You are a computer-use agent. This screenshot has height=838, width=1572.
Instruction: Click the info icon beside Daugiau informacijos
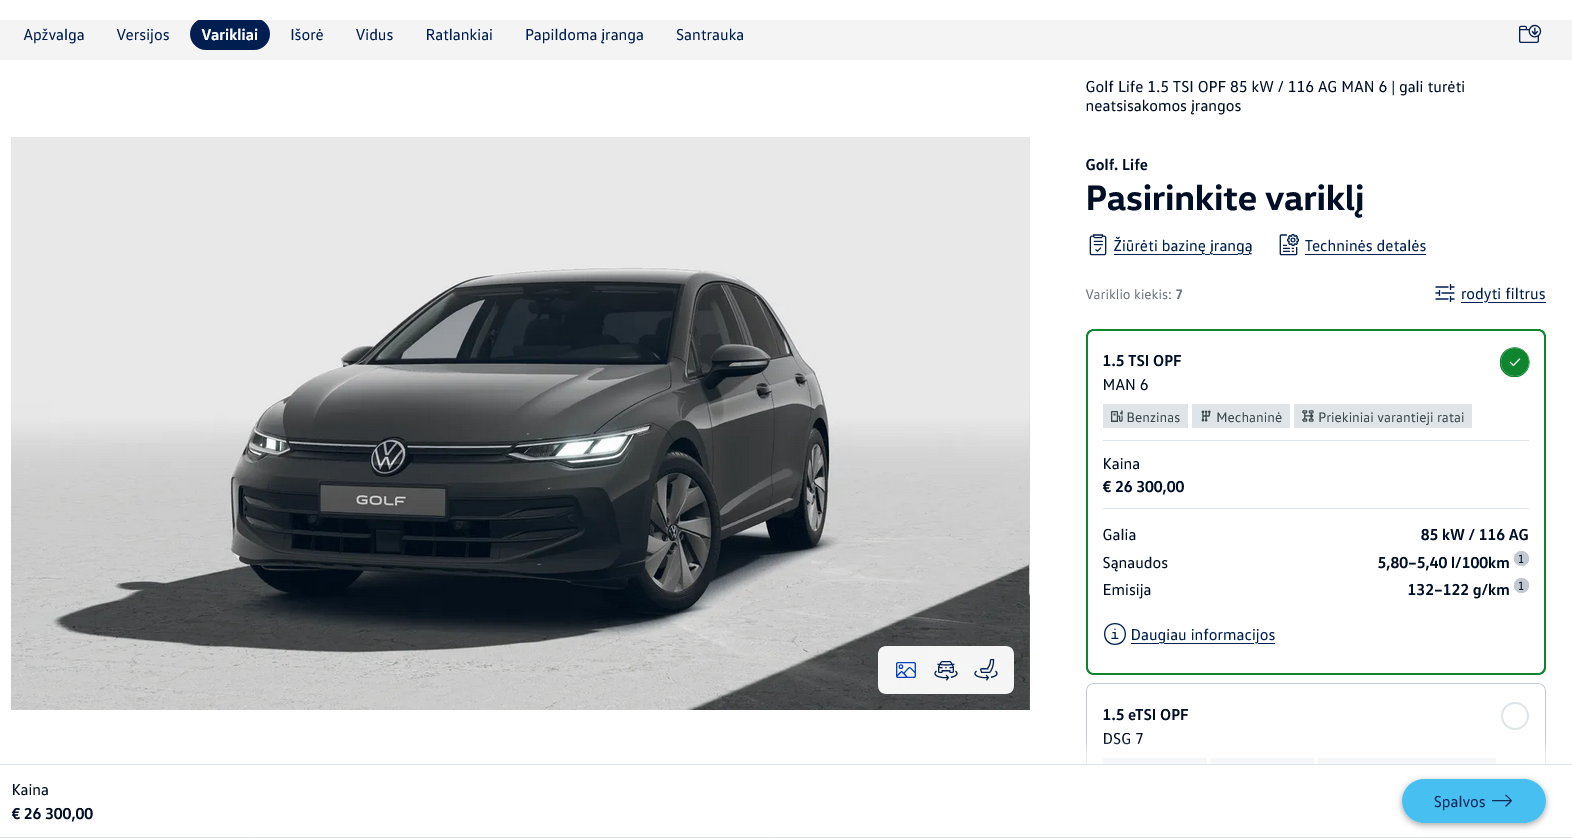tap(1114, 634)
